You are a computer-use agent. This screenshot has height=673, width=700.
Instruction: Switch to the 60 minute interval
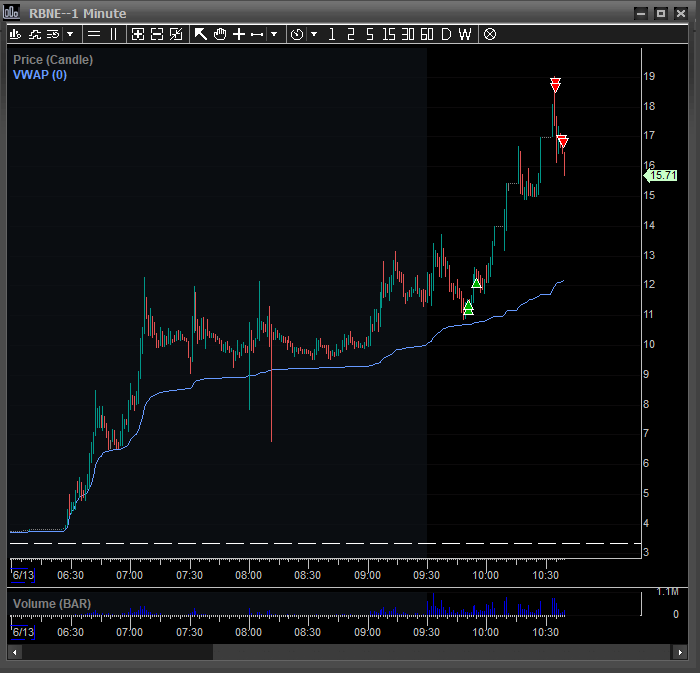427,34
